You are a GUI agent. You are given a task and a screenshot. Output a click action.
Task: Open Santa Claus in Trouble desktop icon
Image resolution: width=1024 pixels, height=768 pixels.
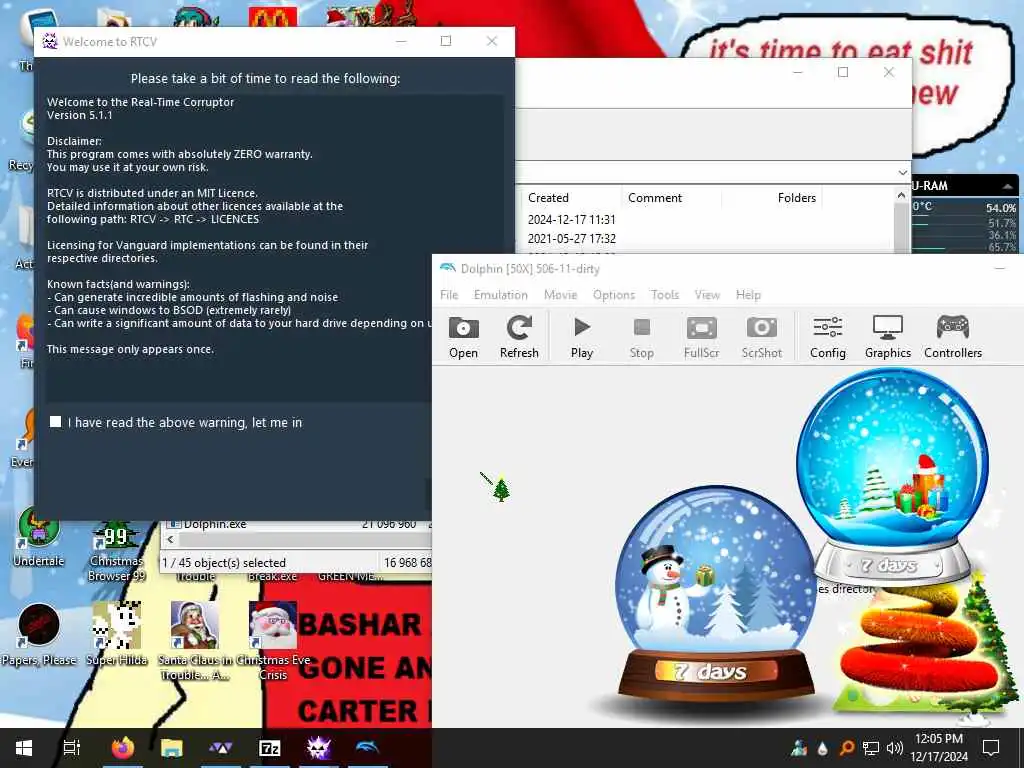tap(195, 640)
